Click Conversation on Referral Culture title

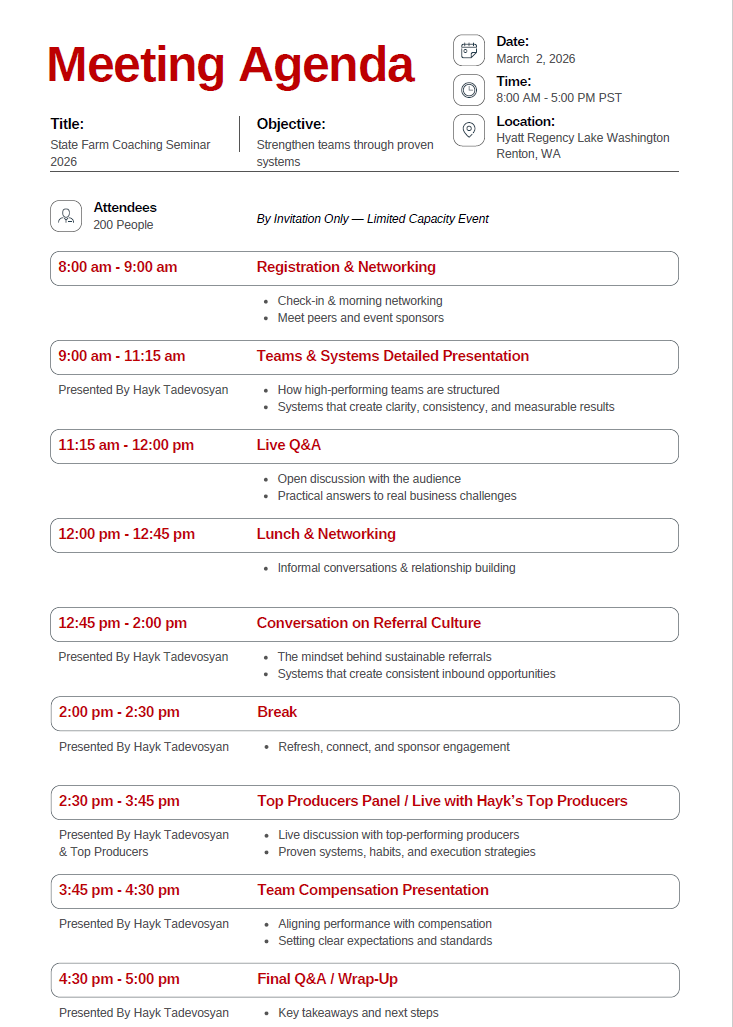tap(368, 623)
